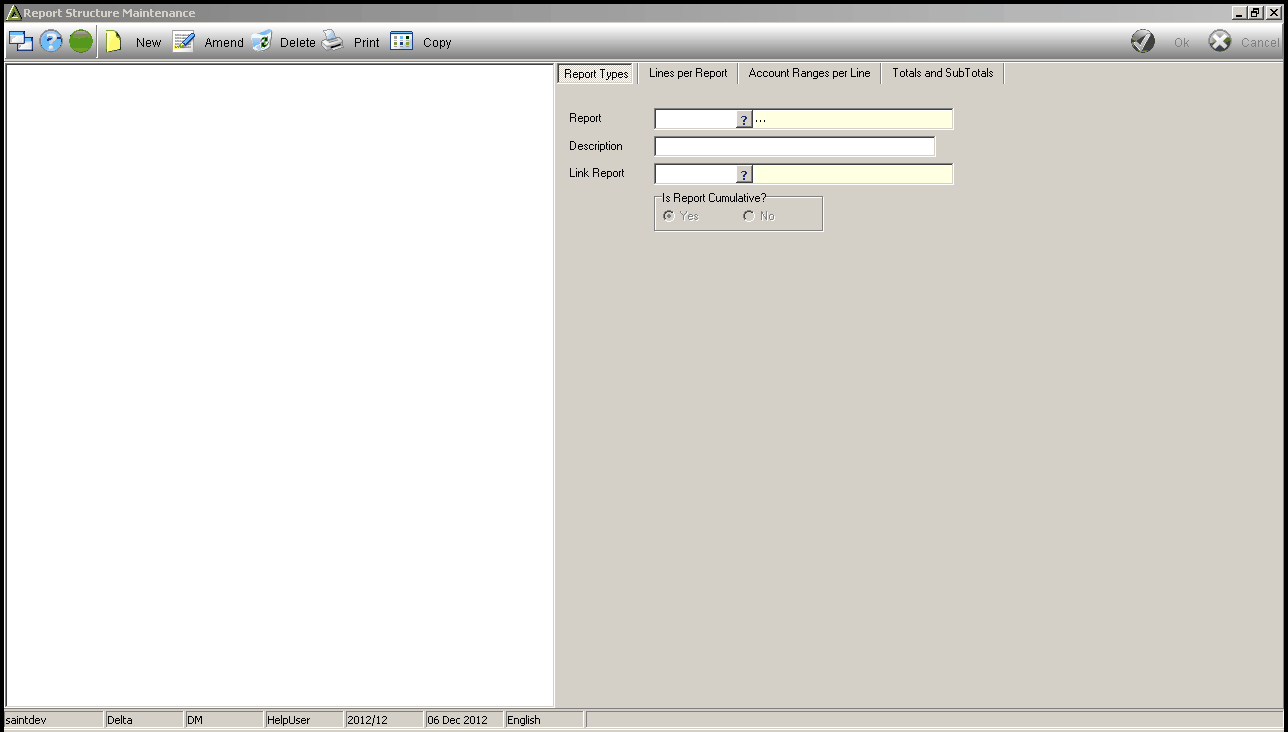Click the 06 Dec 2012 date entry
The image size is (1288, 732).
pos(464,720)
